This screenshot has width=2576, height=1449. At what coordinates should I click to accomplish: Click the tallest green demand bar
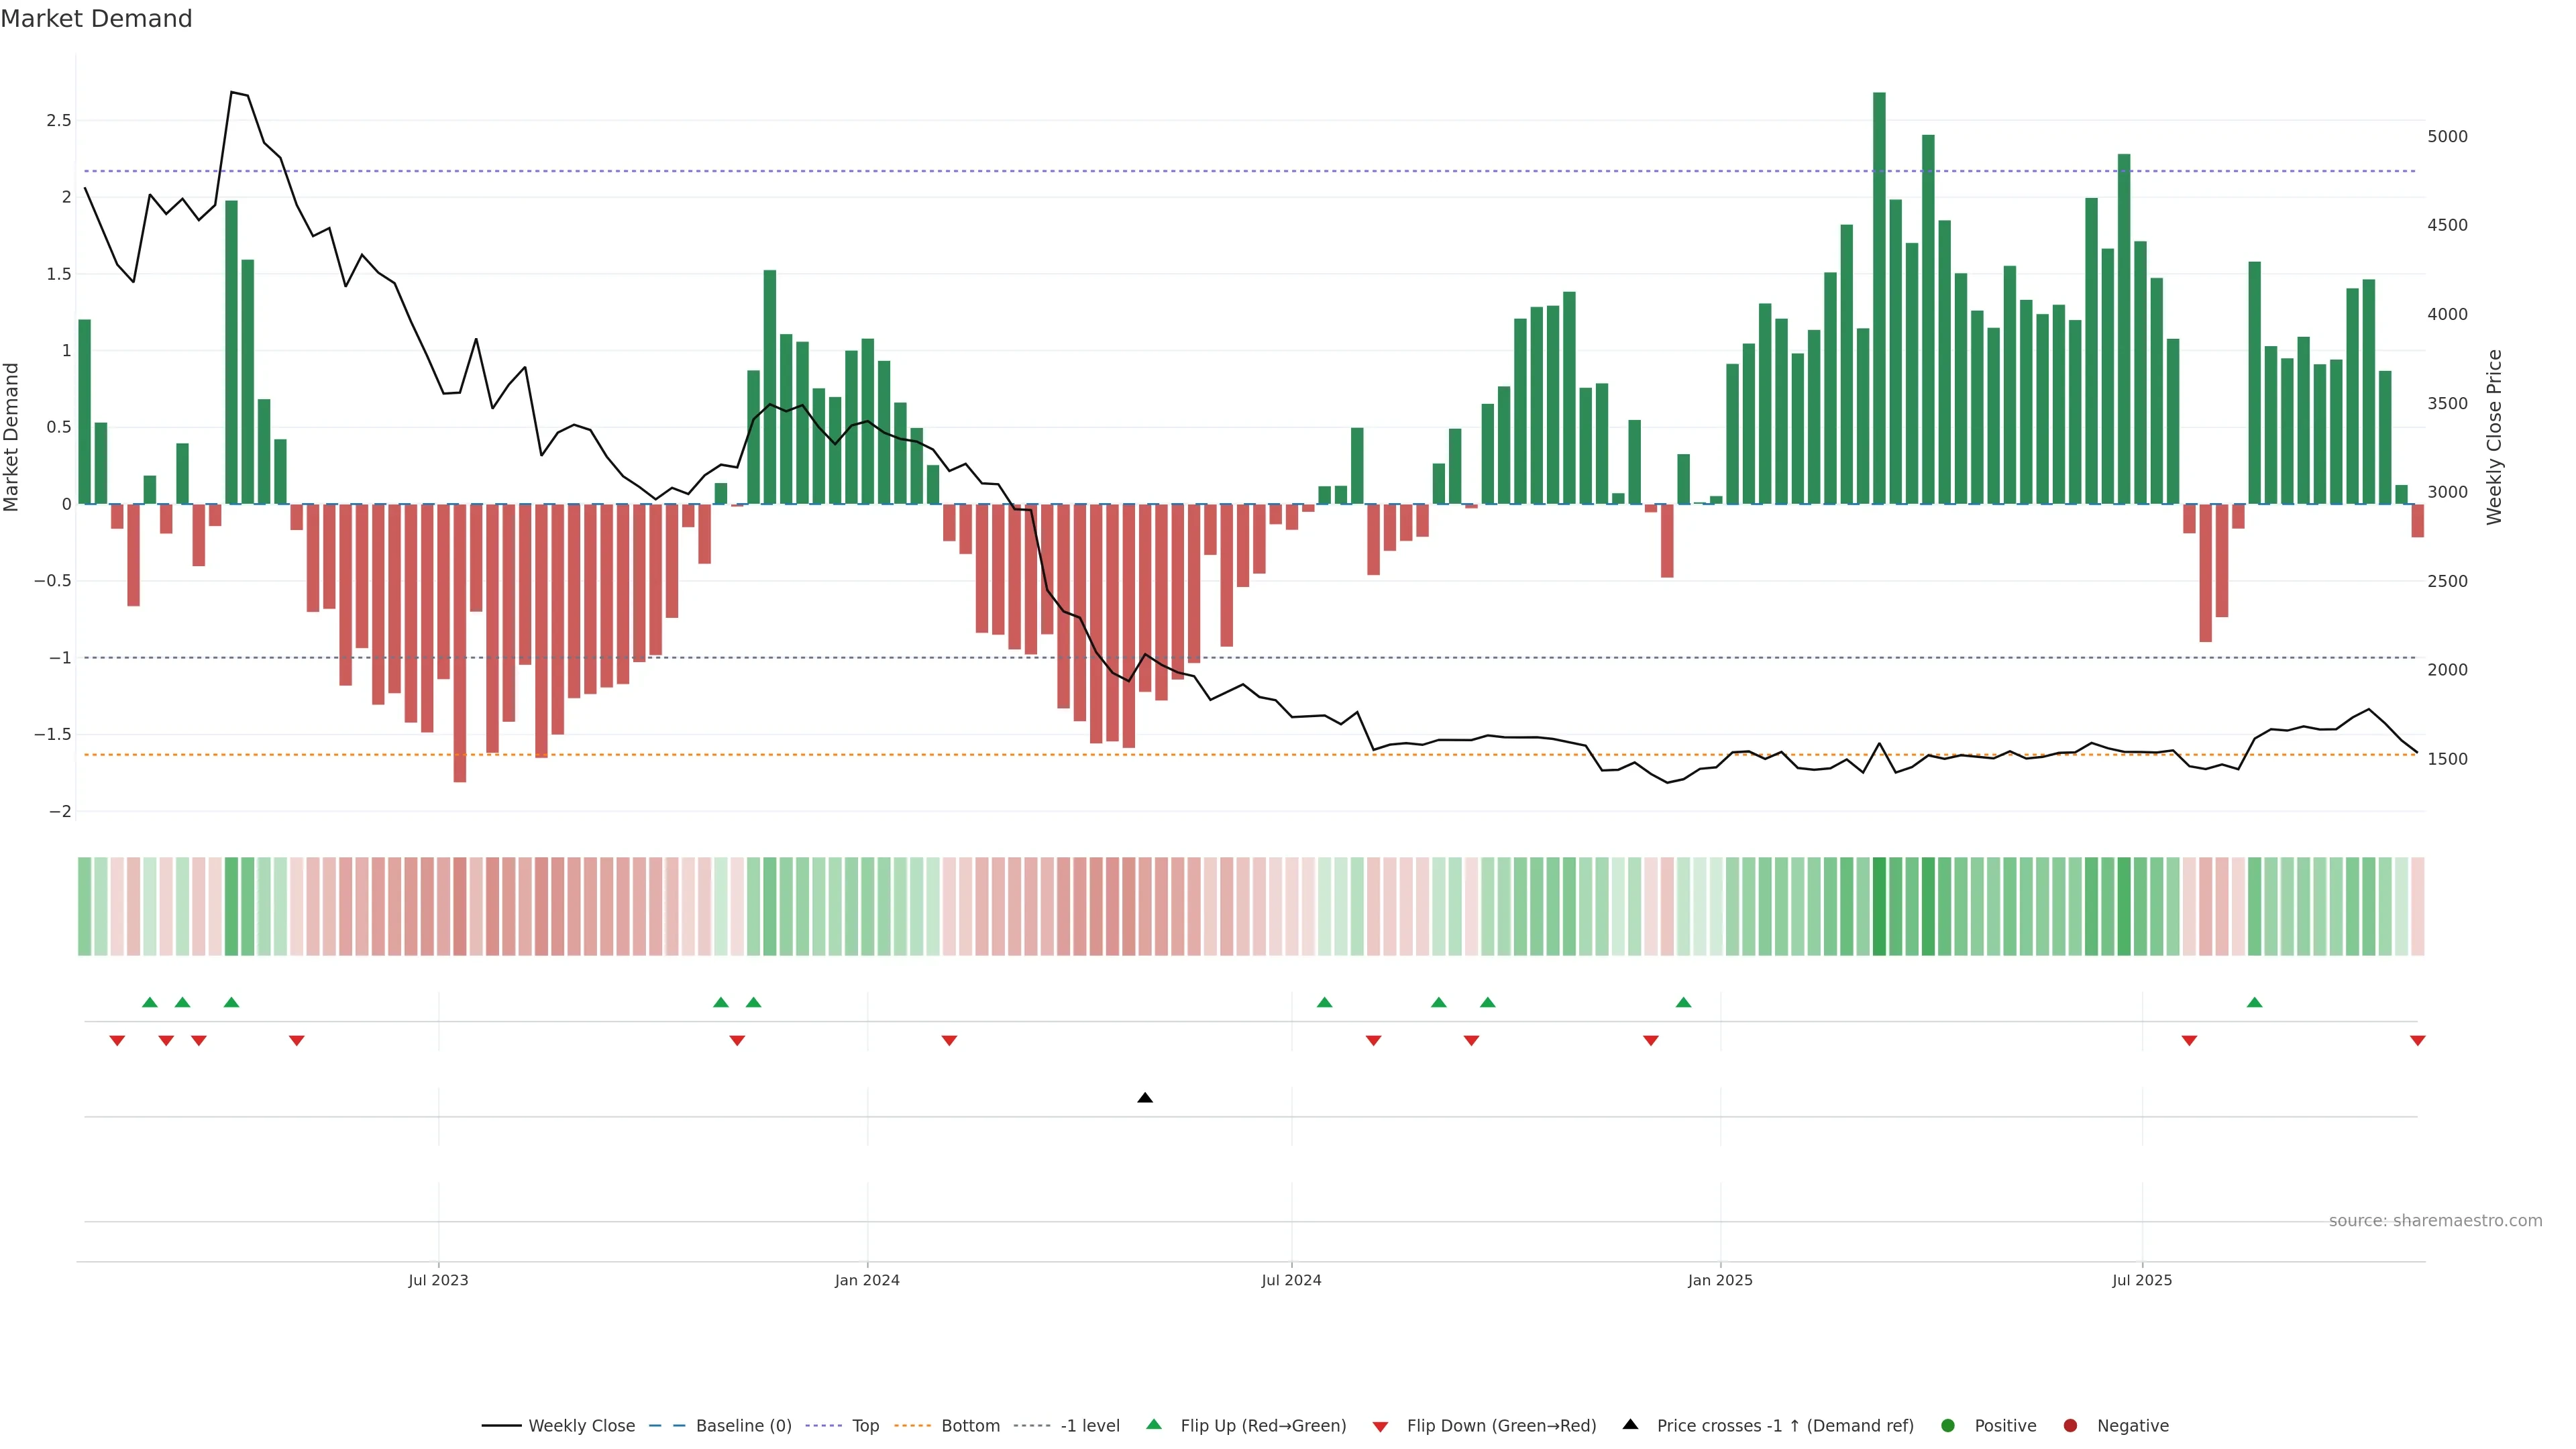[x=1879, y=300]
